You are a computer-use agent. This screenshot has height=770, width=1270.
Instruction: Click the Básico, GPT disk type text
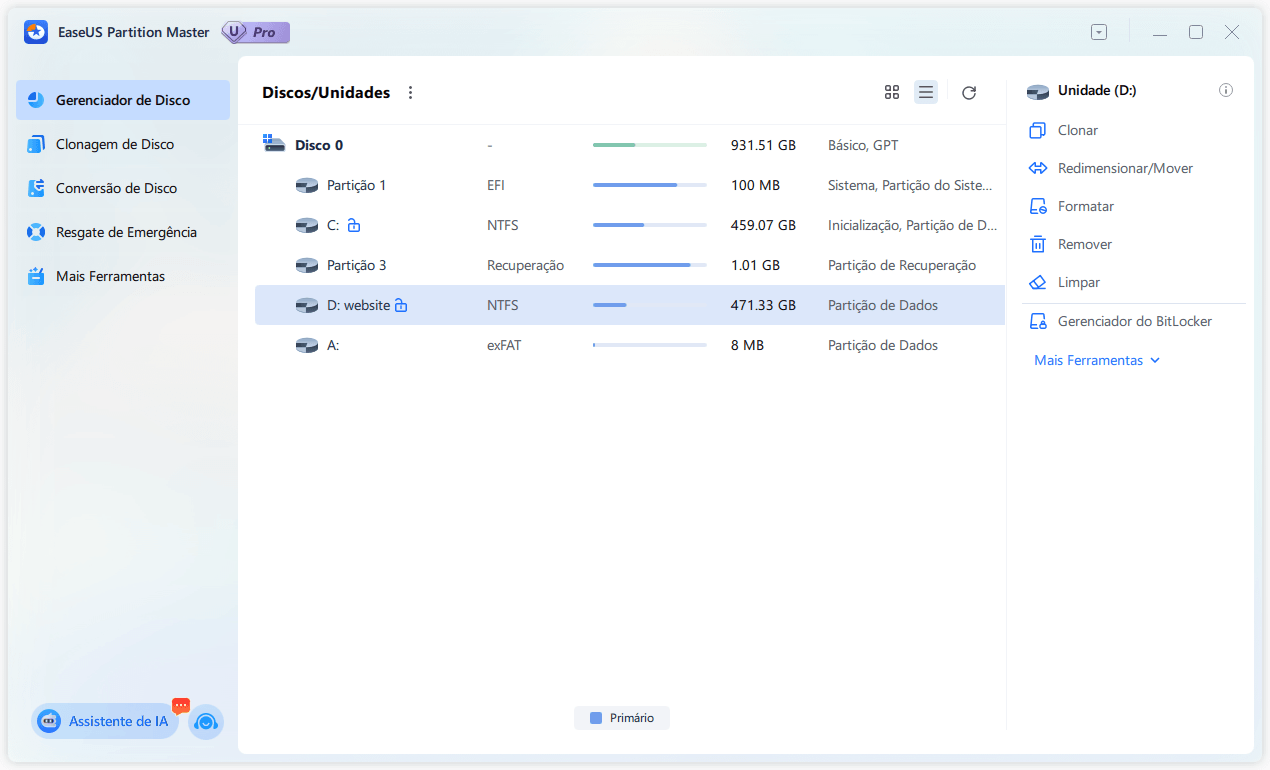(x=863, y=145)
